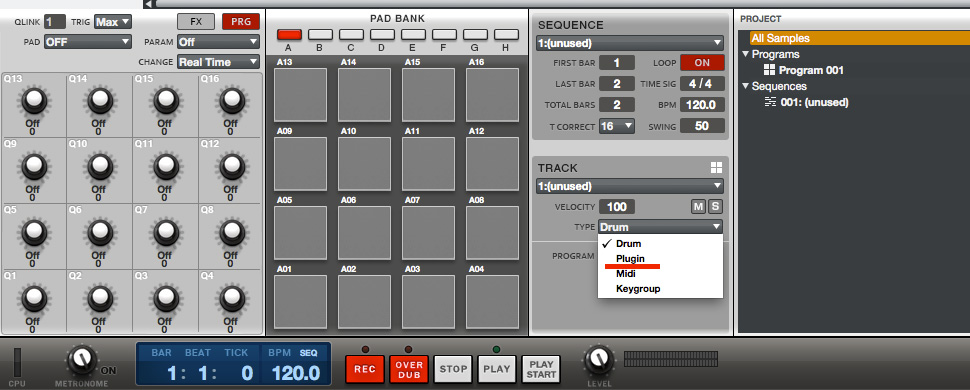Open the CHANGE Real Time dropdown
Viewport: 970px width, 390px height.
click(218, 62)
